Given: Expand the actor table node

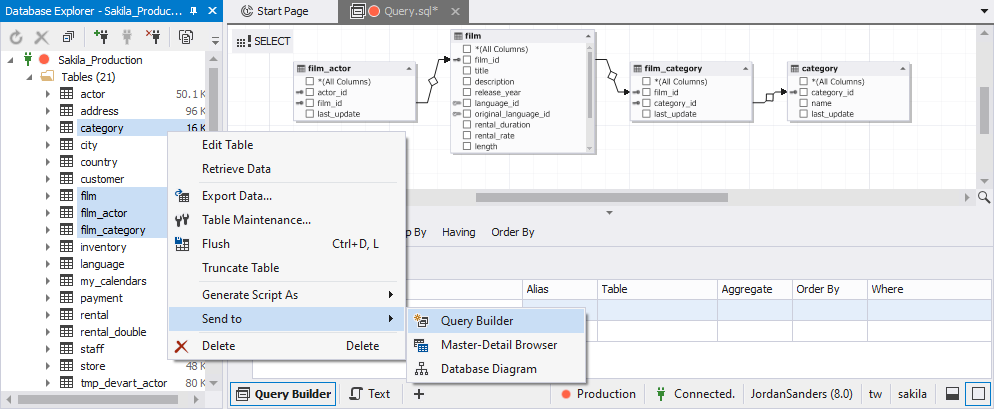Looking at the screenshot, I should pos(48,94).
